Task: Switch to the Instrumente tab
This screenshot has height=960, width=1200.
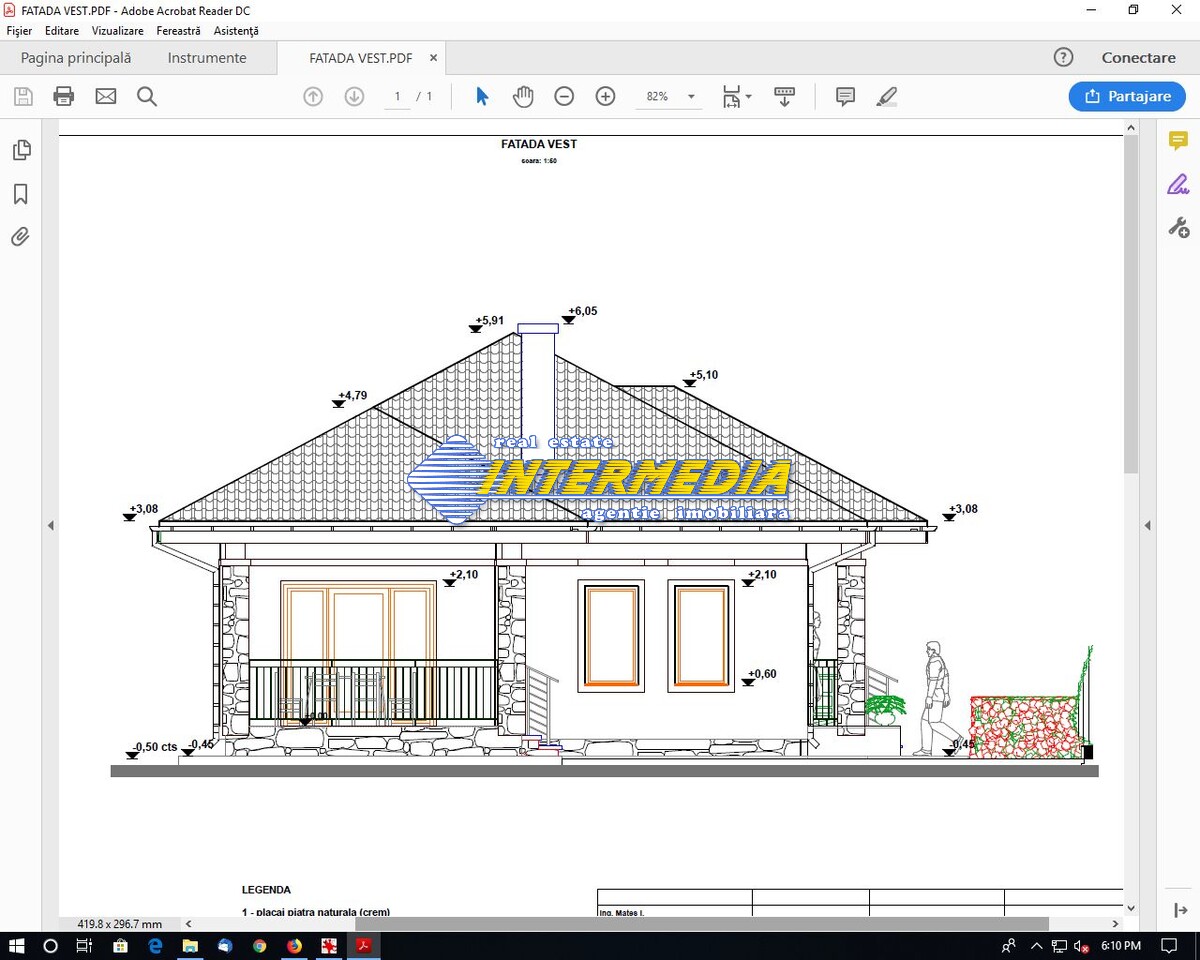Action: 207,58
